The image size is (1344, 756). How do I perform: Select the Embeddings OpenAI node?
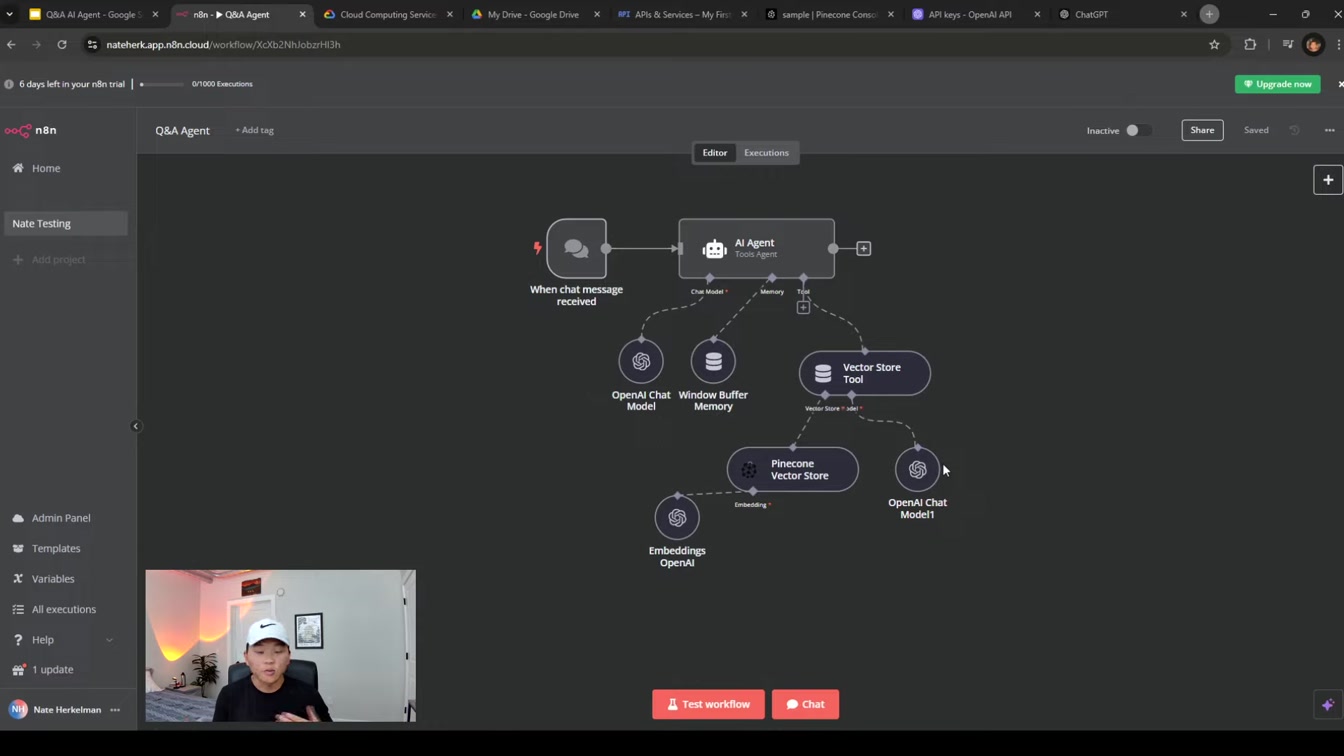coord(677,517)
